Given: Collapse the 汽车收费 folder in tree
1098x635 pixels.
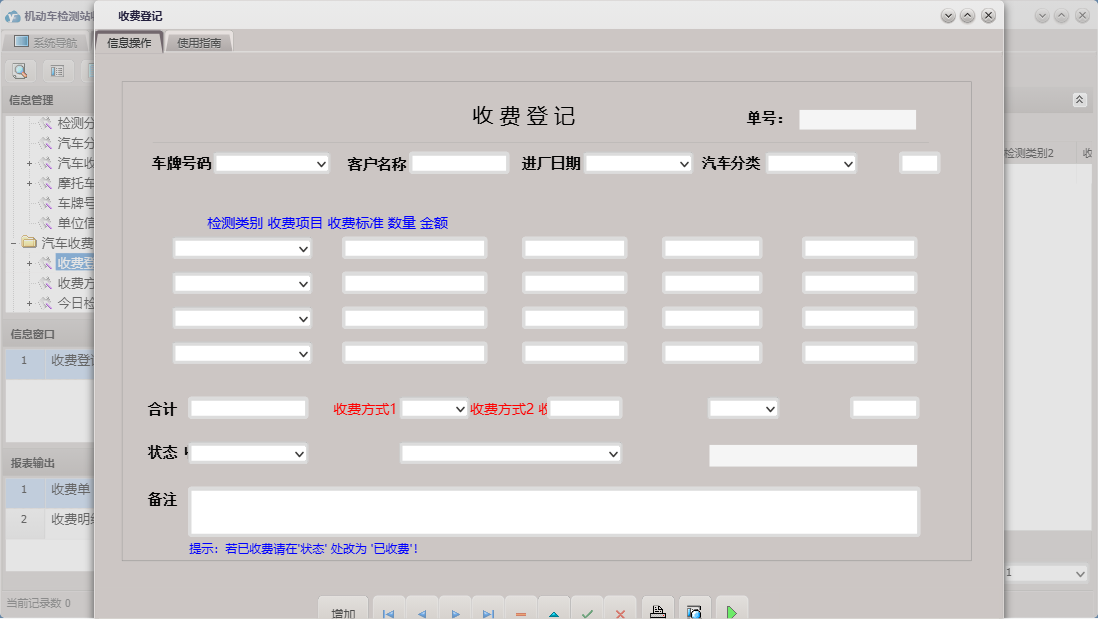Looking at the screenshot, I should point(13,242).
